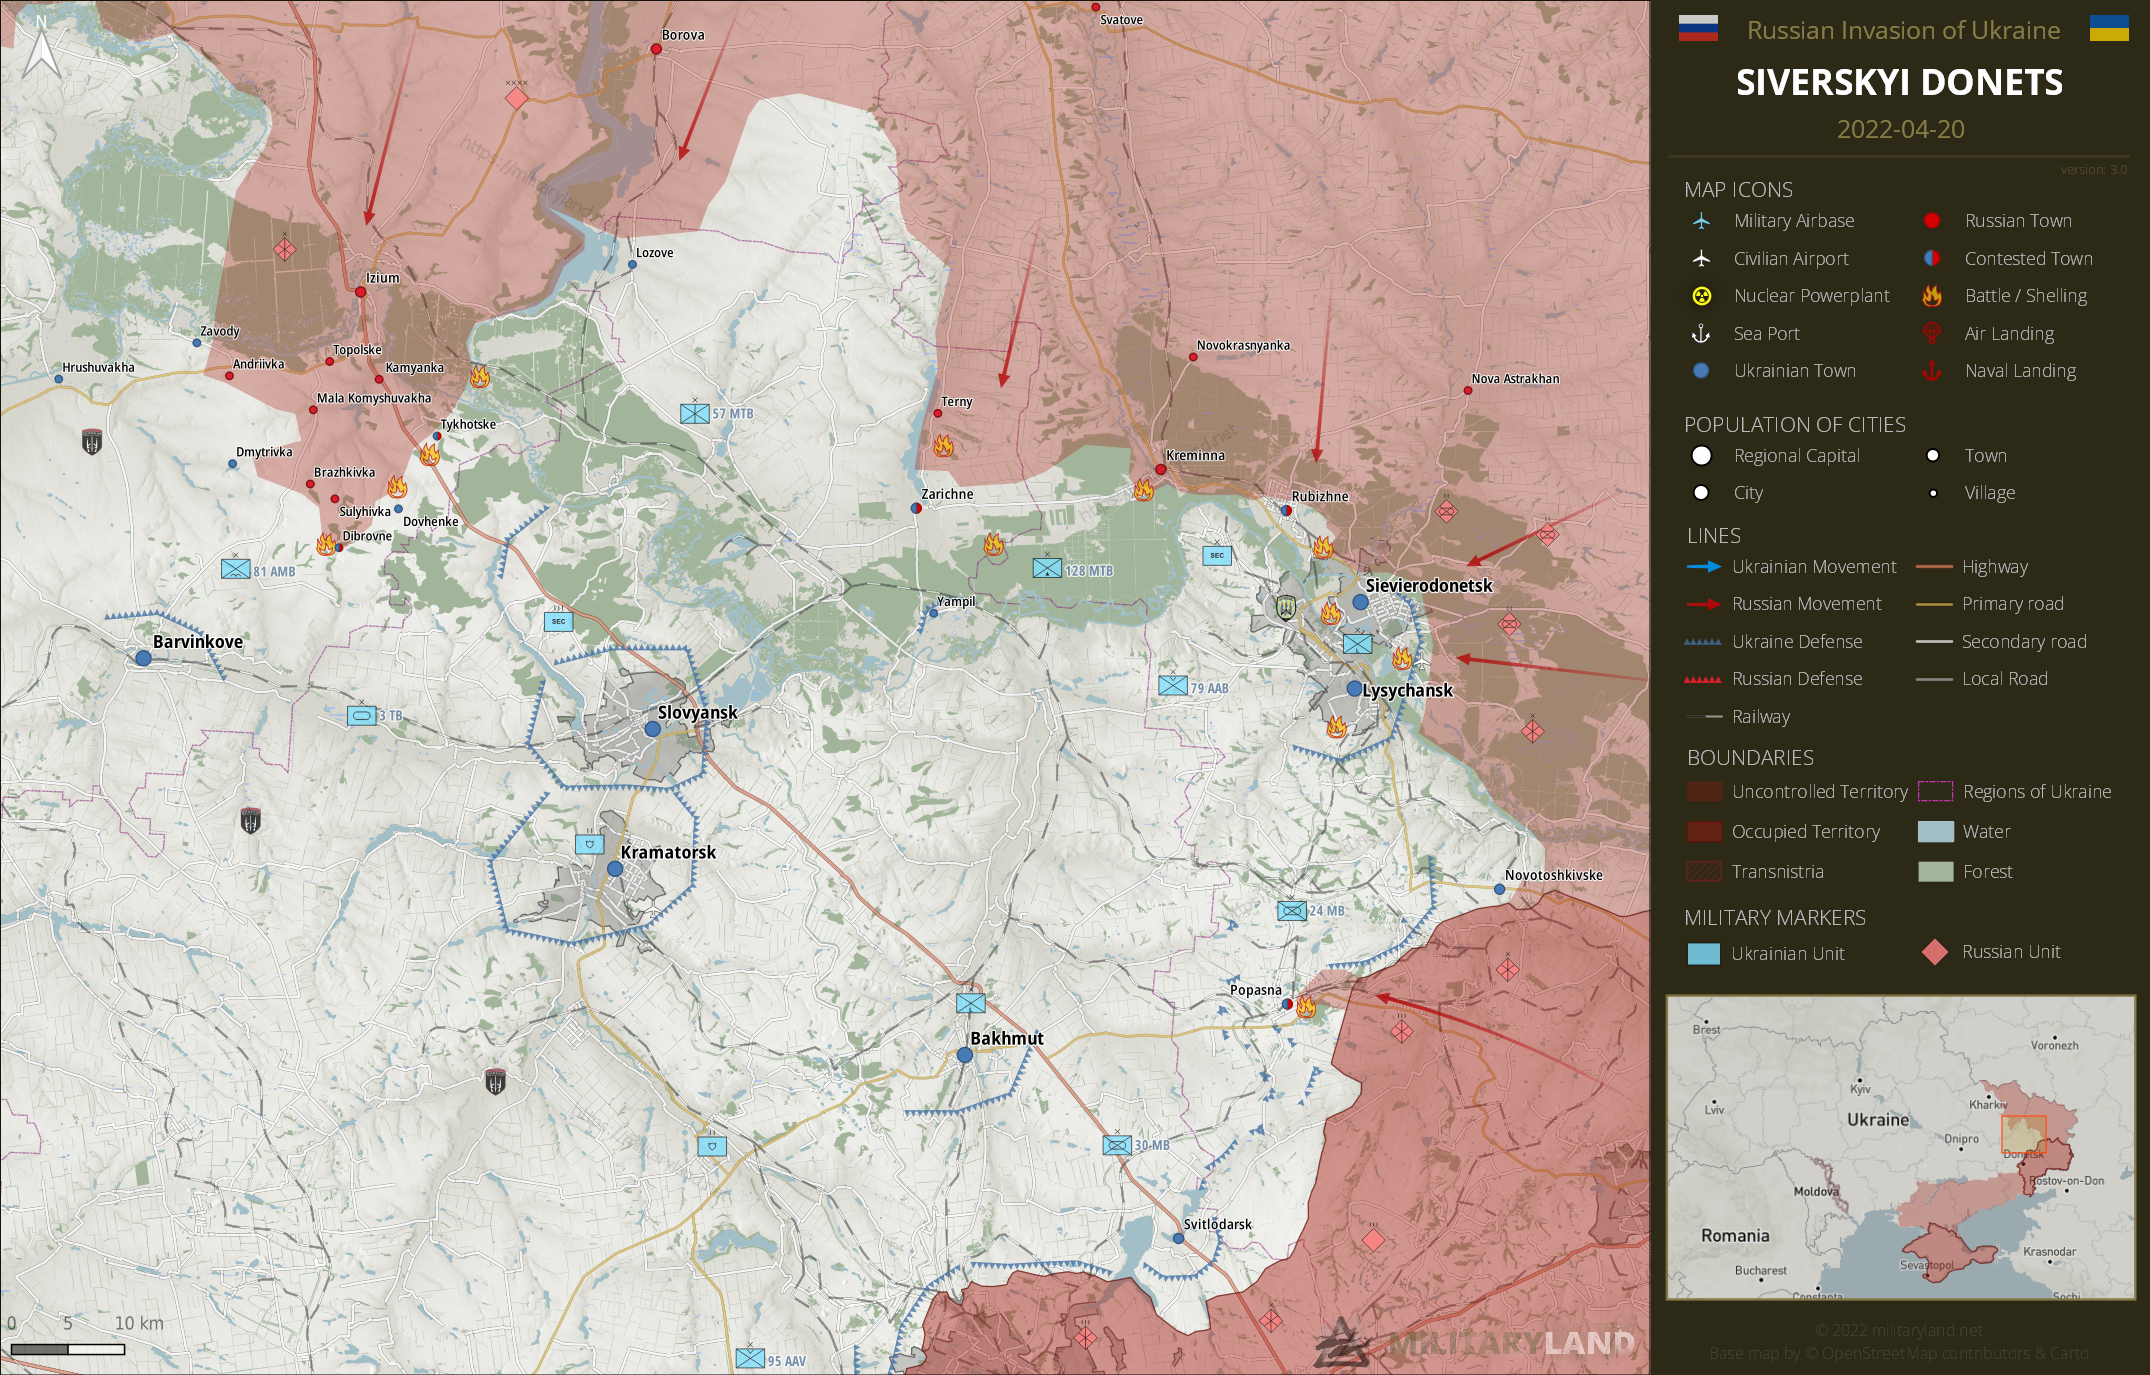Click the Water color swatch
This screenshot has height=1375, width=2150.
tap(1936, 832)
